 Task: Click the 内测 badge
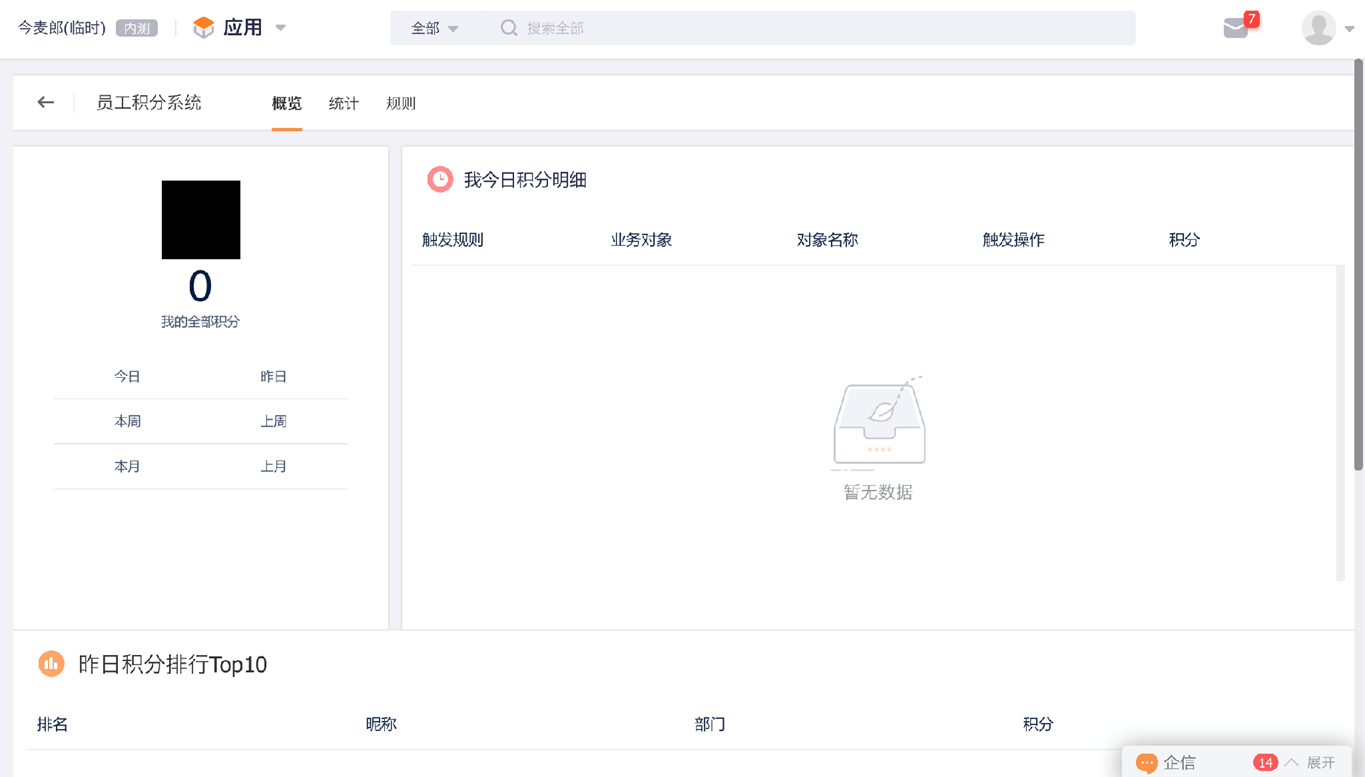coord(137,28)
